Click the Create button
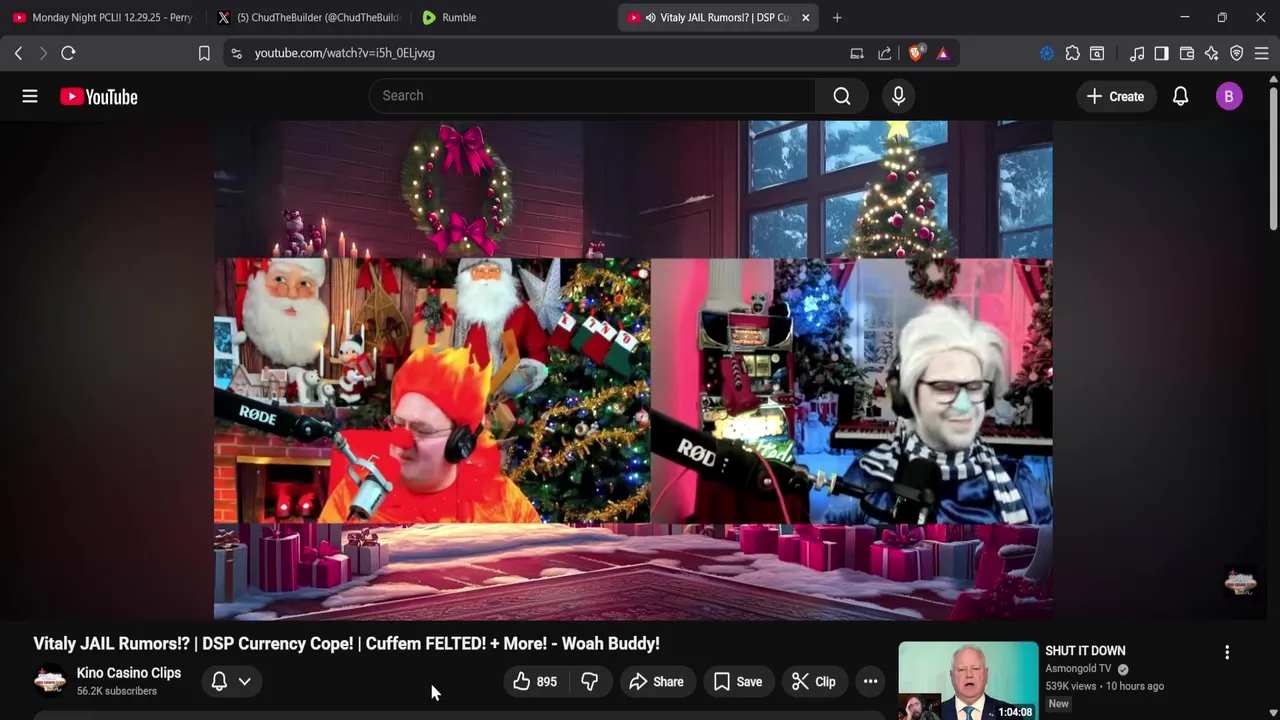The image size is (1280, 720). coord(1115,96)
